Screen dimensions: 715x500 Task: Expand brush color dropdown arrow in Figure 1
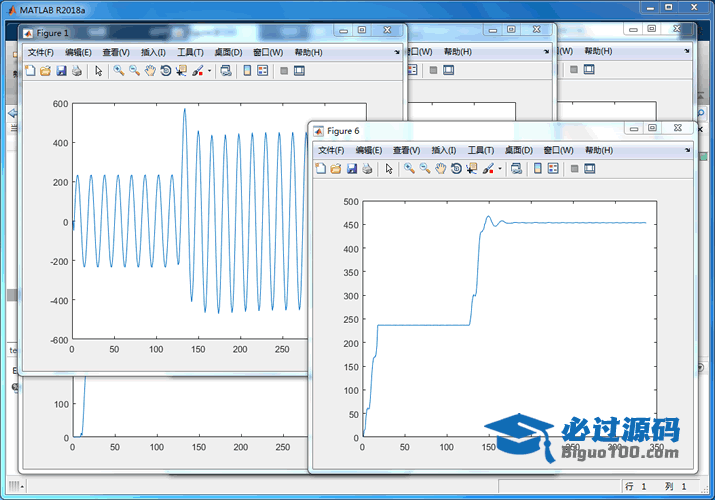(x=209, y=71)
